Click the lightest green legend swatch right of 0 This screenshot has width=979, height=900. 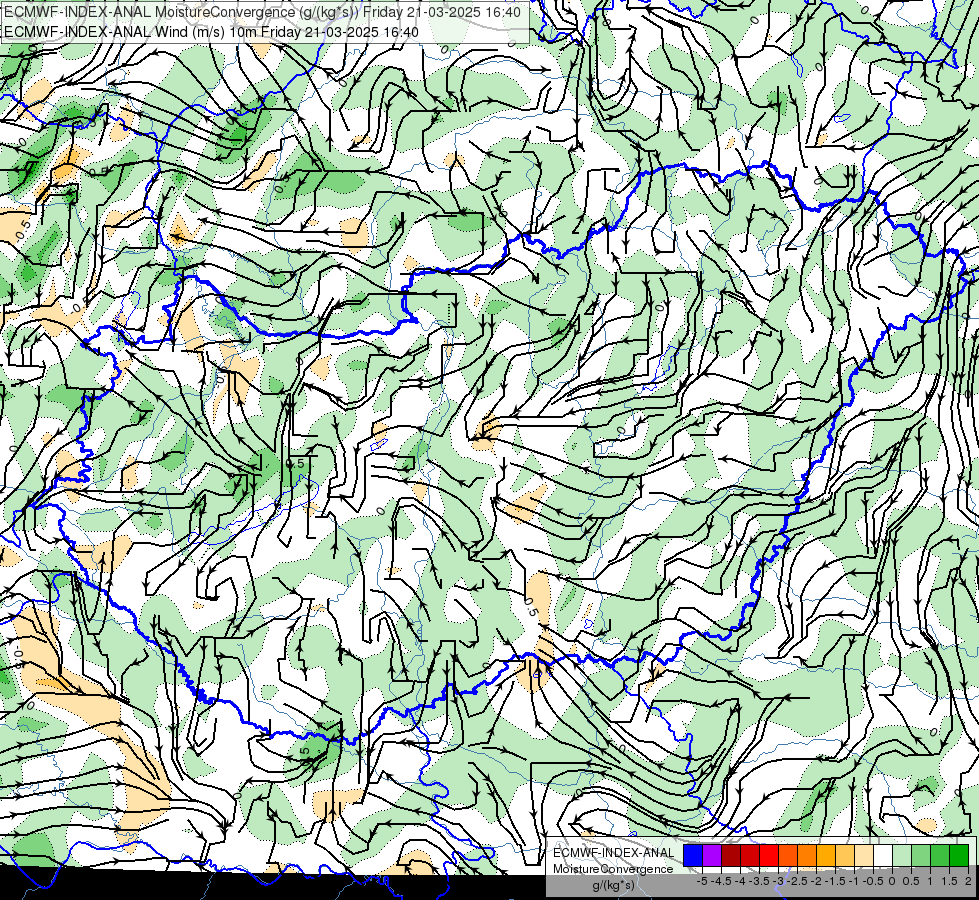(x=902, y=855)
